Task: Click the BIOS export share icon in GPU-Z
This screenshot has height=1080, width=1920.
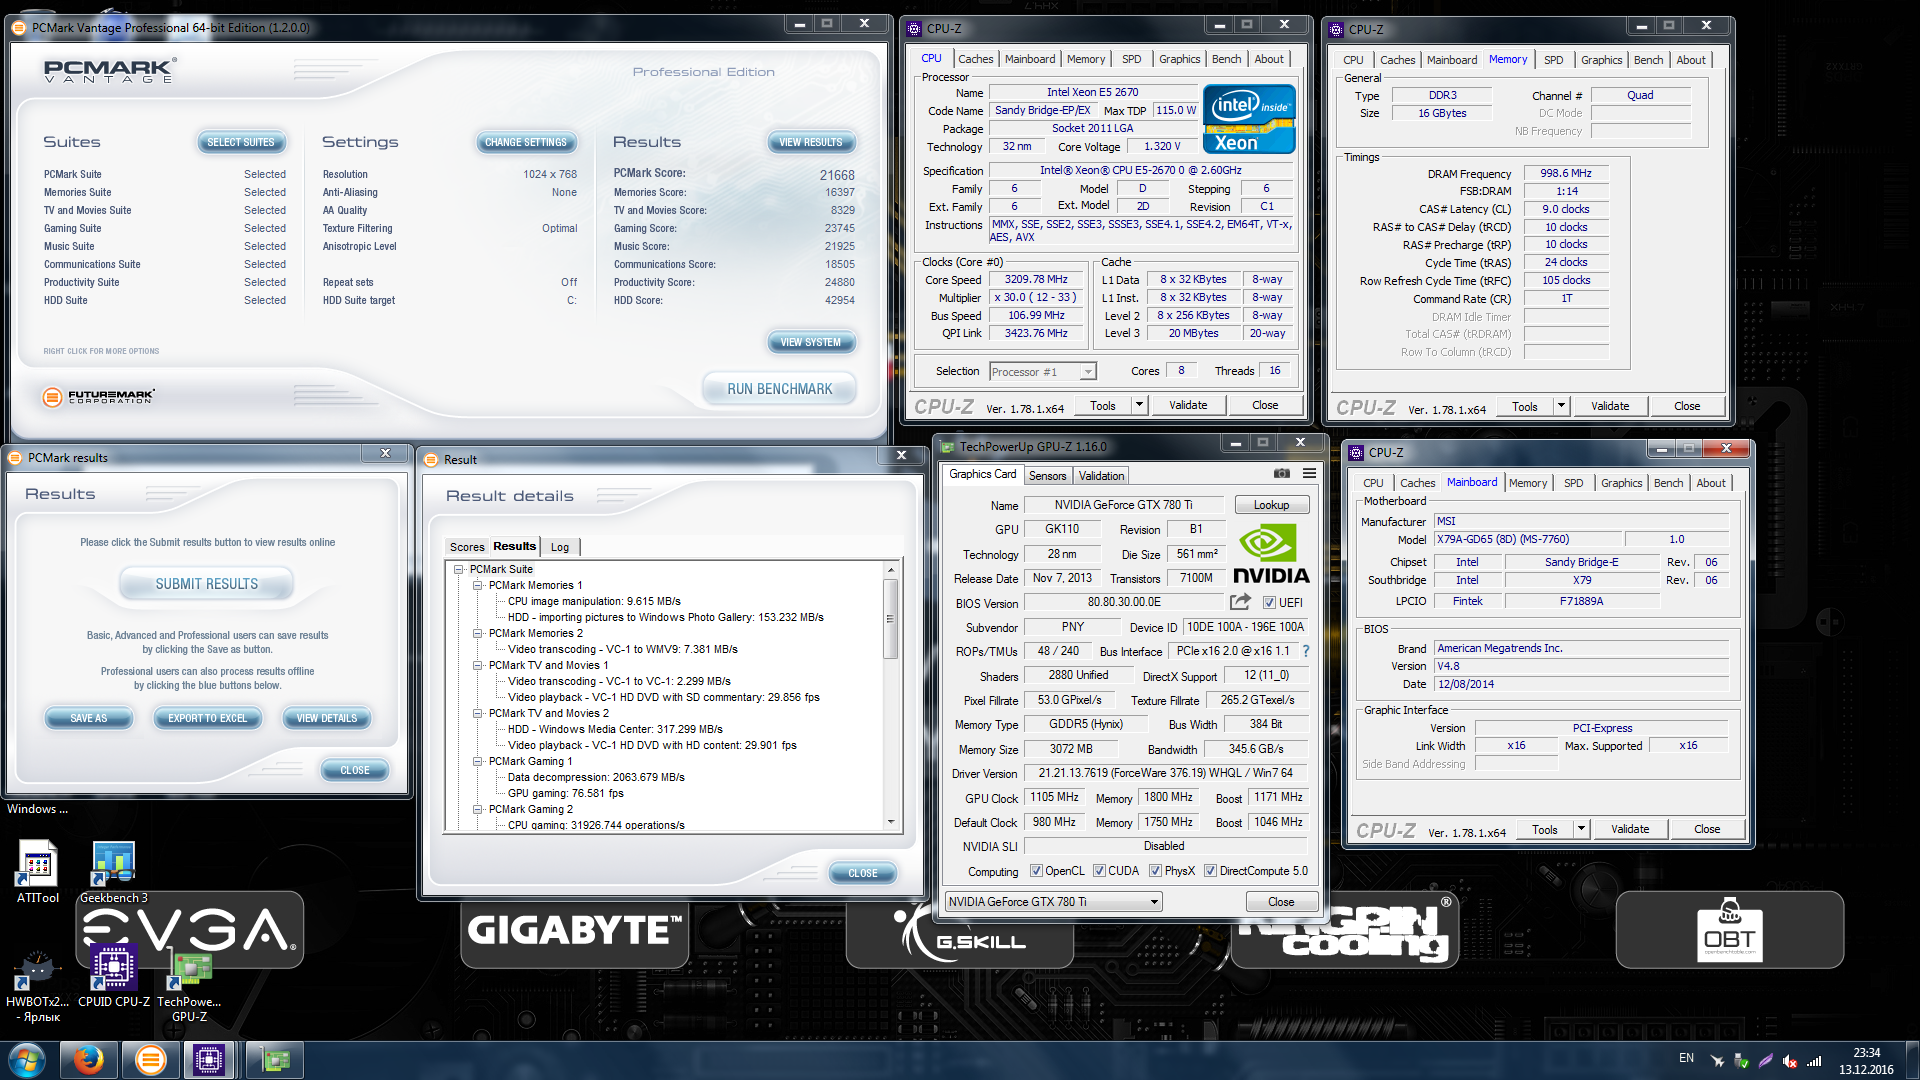Action: coord(1240,602)
